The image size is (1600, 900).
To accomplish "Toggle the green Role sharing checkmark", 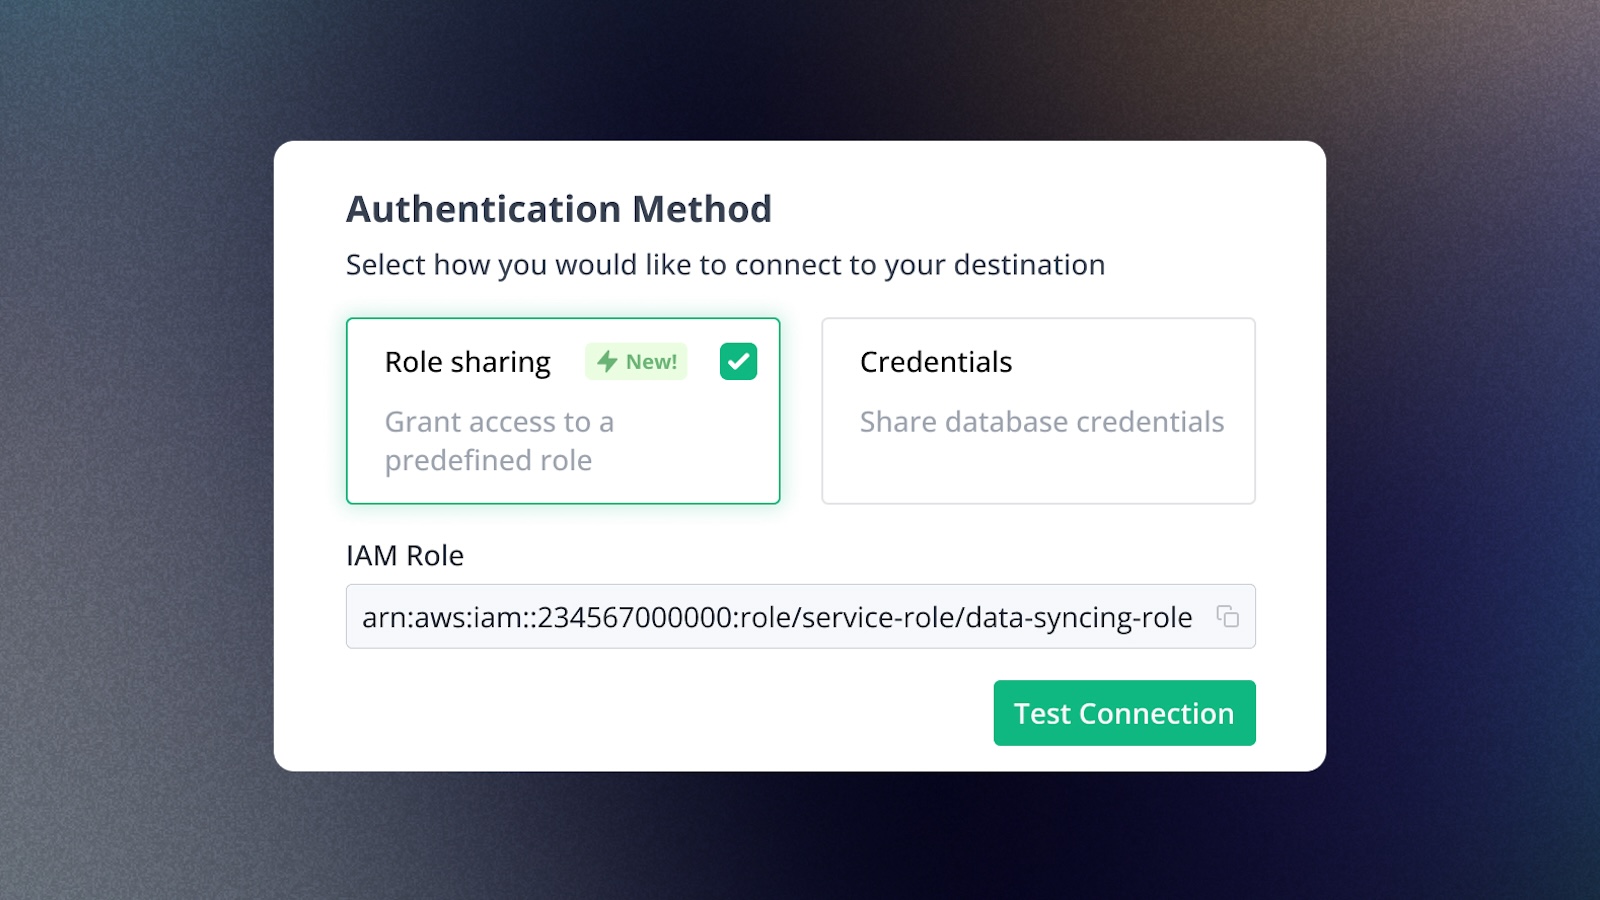I will (738, 361).
